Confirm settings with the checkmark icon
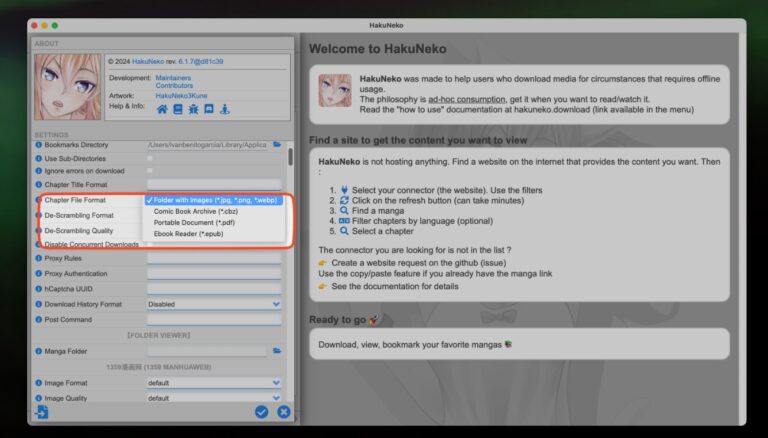768x438 pixels. 261,411
